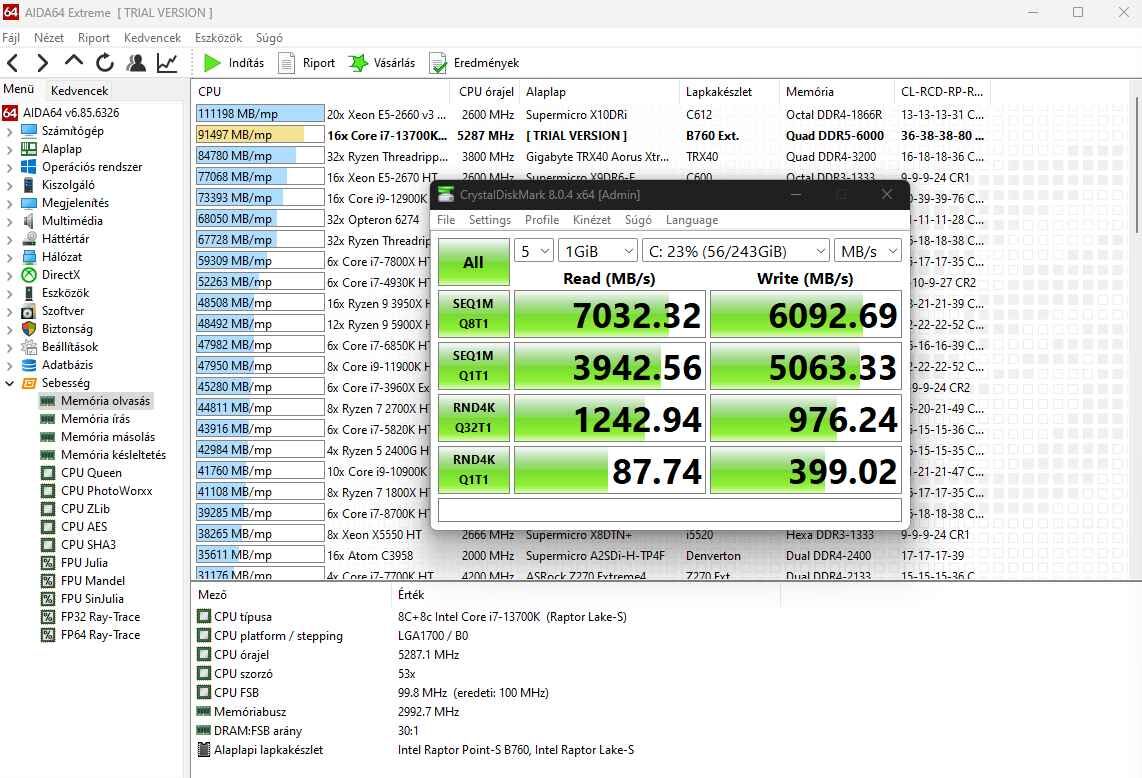1142x778 pixels.
Task: Start the benchmark with Indítás
Action: pos(234,63)
